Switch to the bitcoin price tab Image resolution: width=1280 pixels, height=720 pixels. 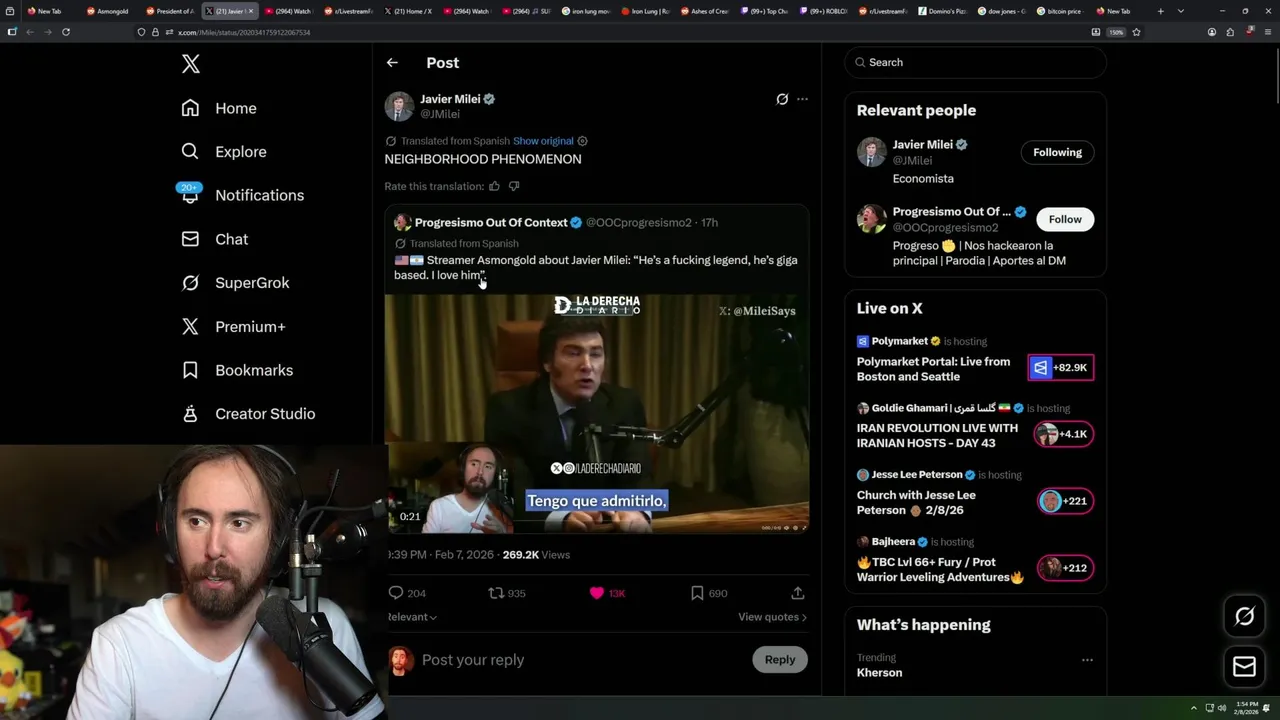[1060, 11]
